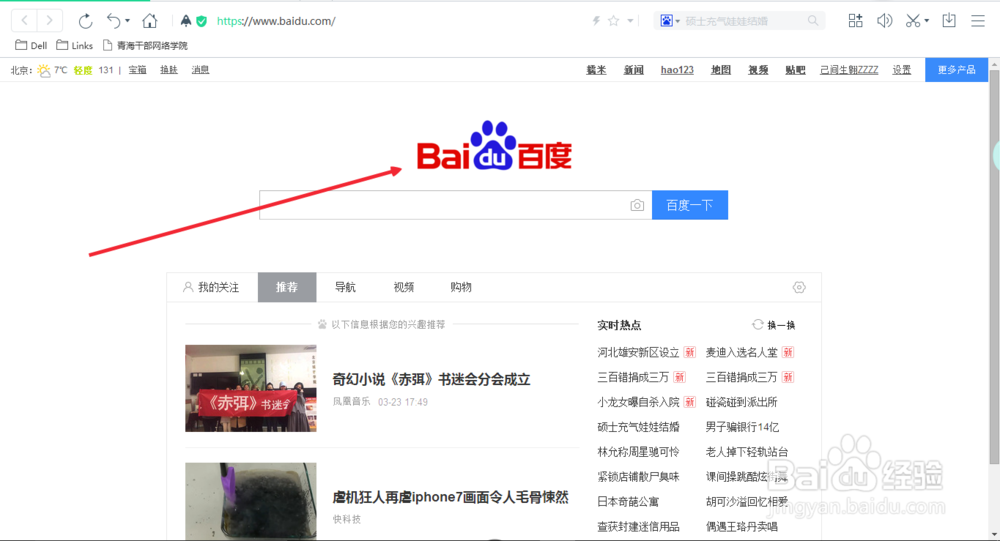Open hot topic 日本奇葩公寓
This screenshot has height=541, width=1000.
tap(628, 501)
